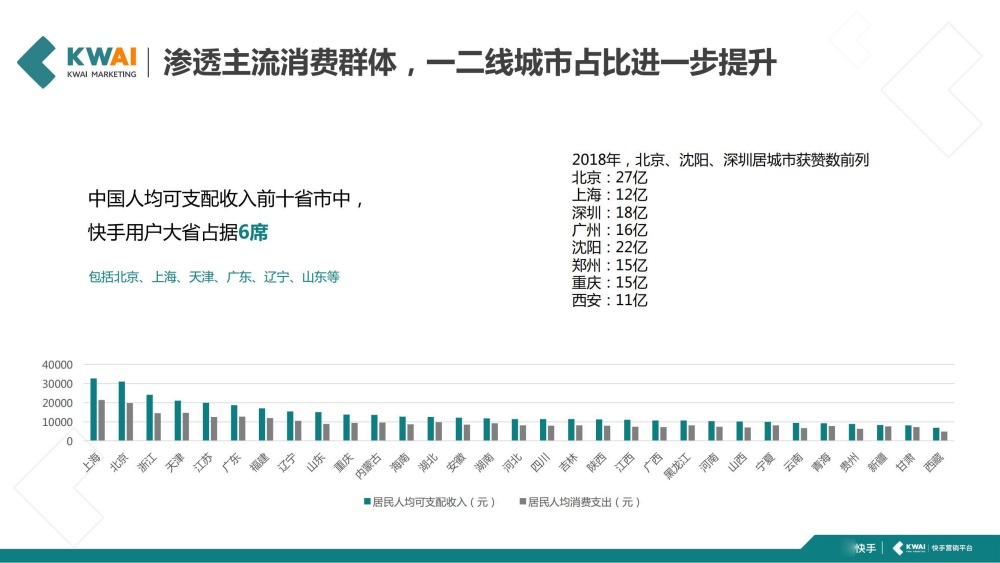Click the teal income bar for 广东
This screenshot has width=1000, height=563.
234,423
